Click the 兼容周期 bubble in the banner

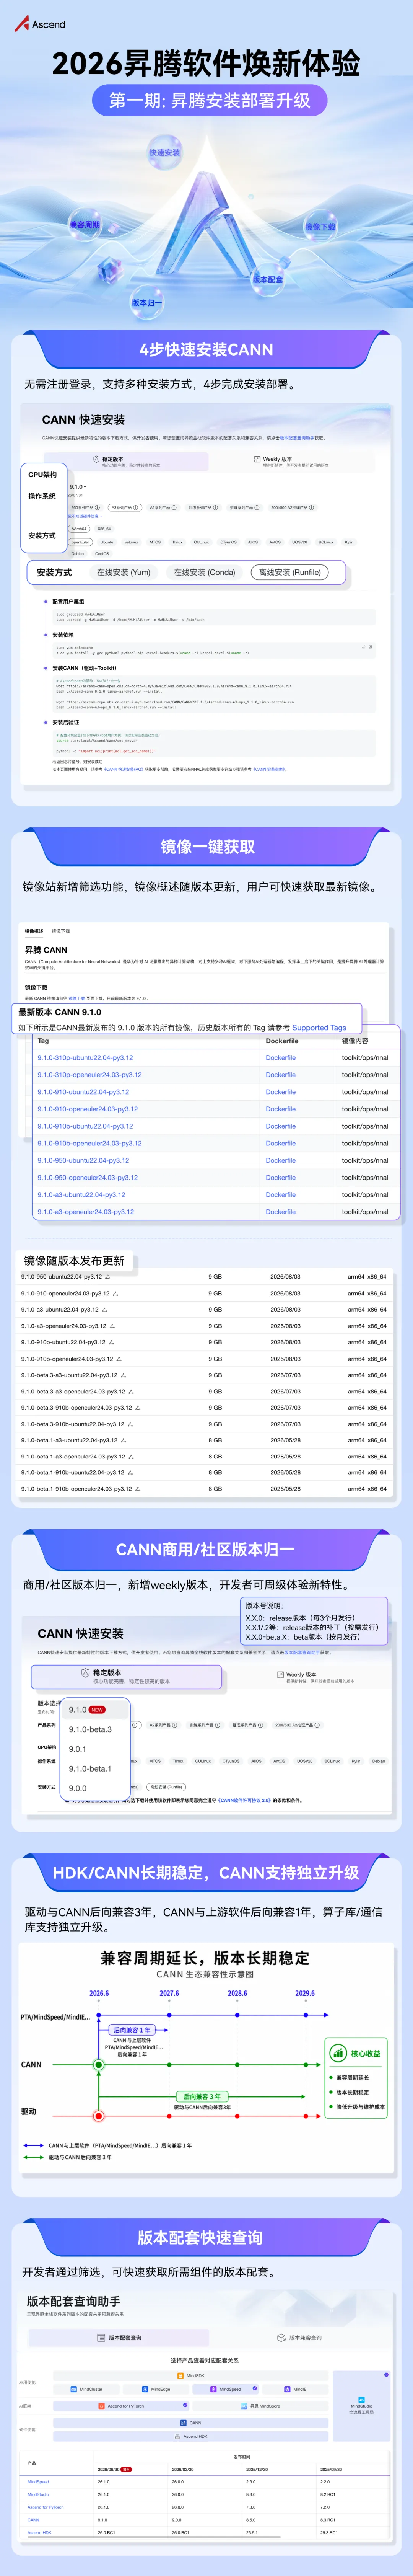coord(84,225)
